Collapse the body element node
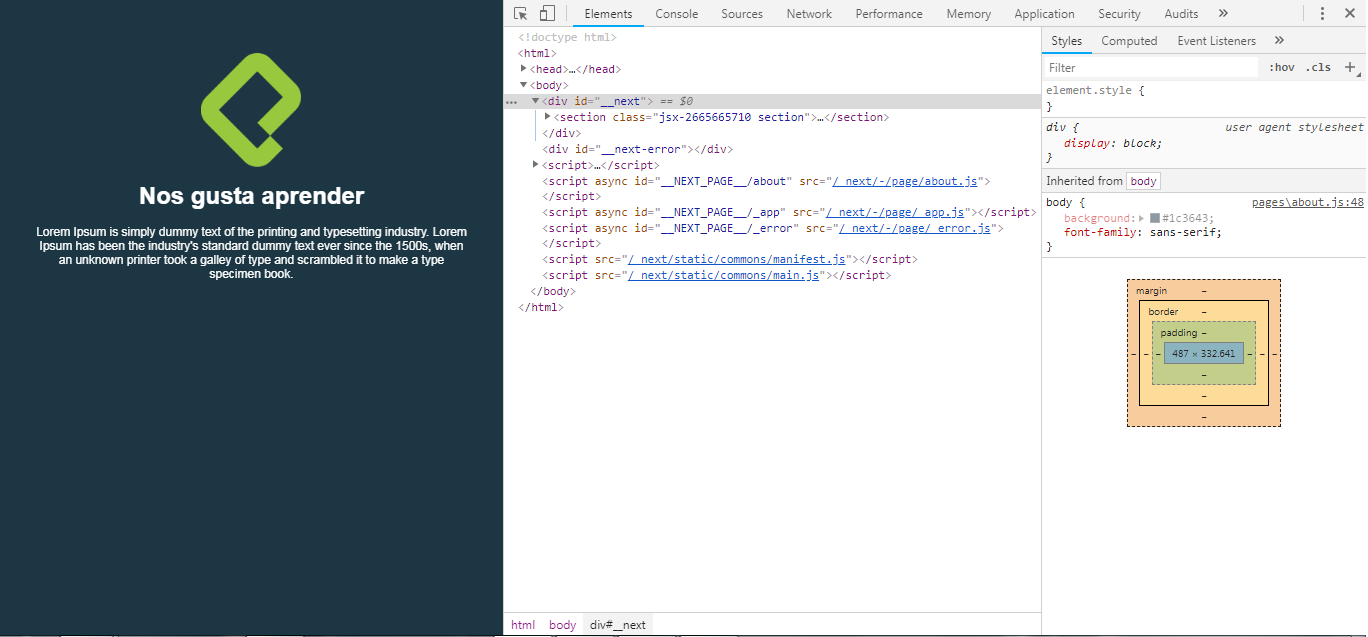Viewport: 1368px width, 637px height. (x=524, y=85)
